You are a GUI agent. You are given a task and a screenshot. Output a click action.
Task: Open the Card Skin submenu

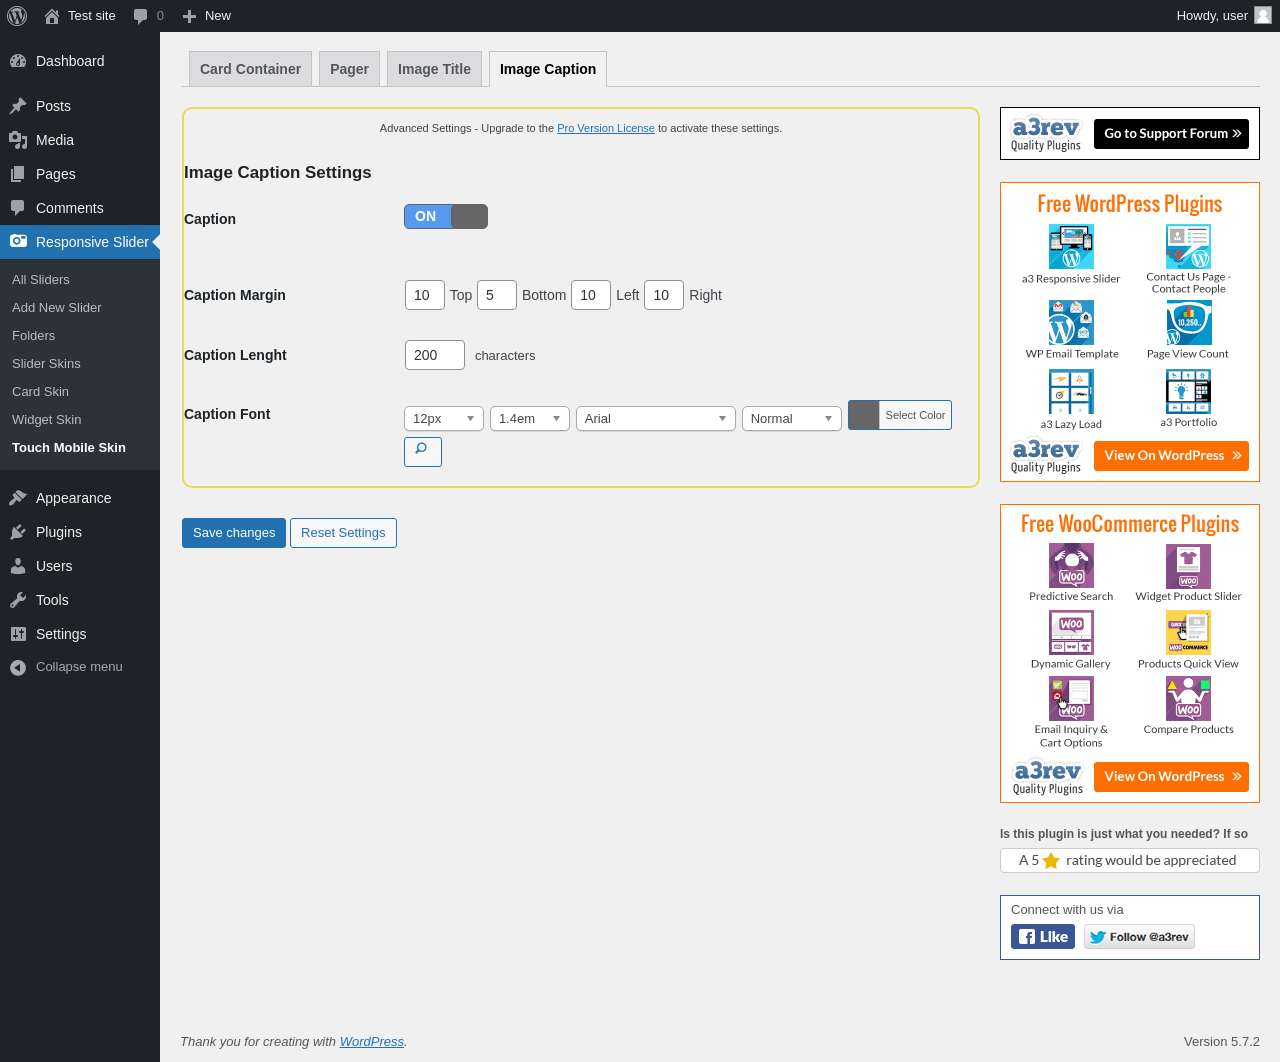pyautogui.click(x=40, y=392)
